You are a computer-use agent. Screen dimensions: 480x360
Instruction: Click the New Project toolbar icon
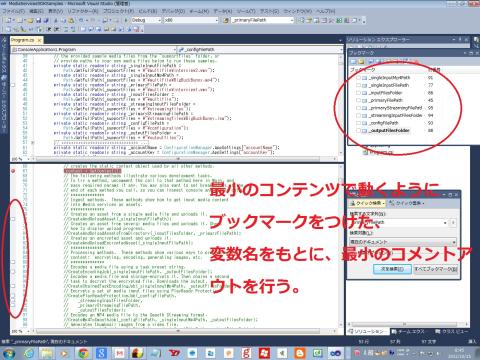8,20
